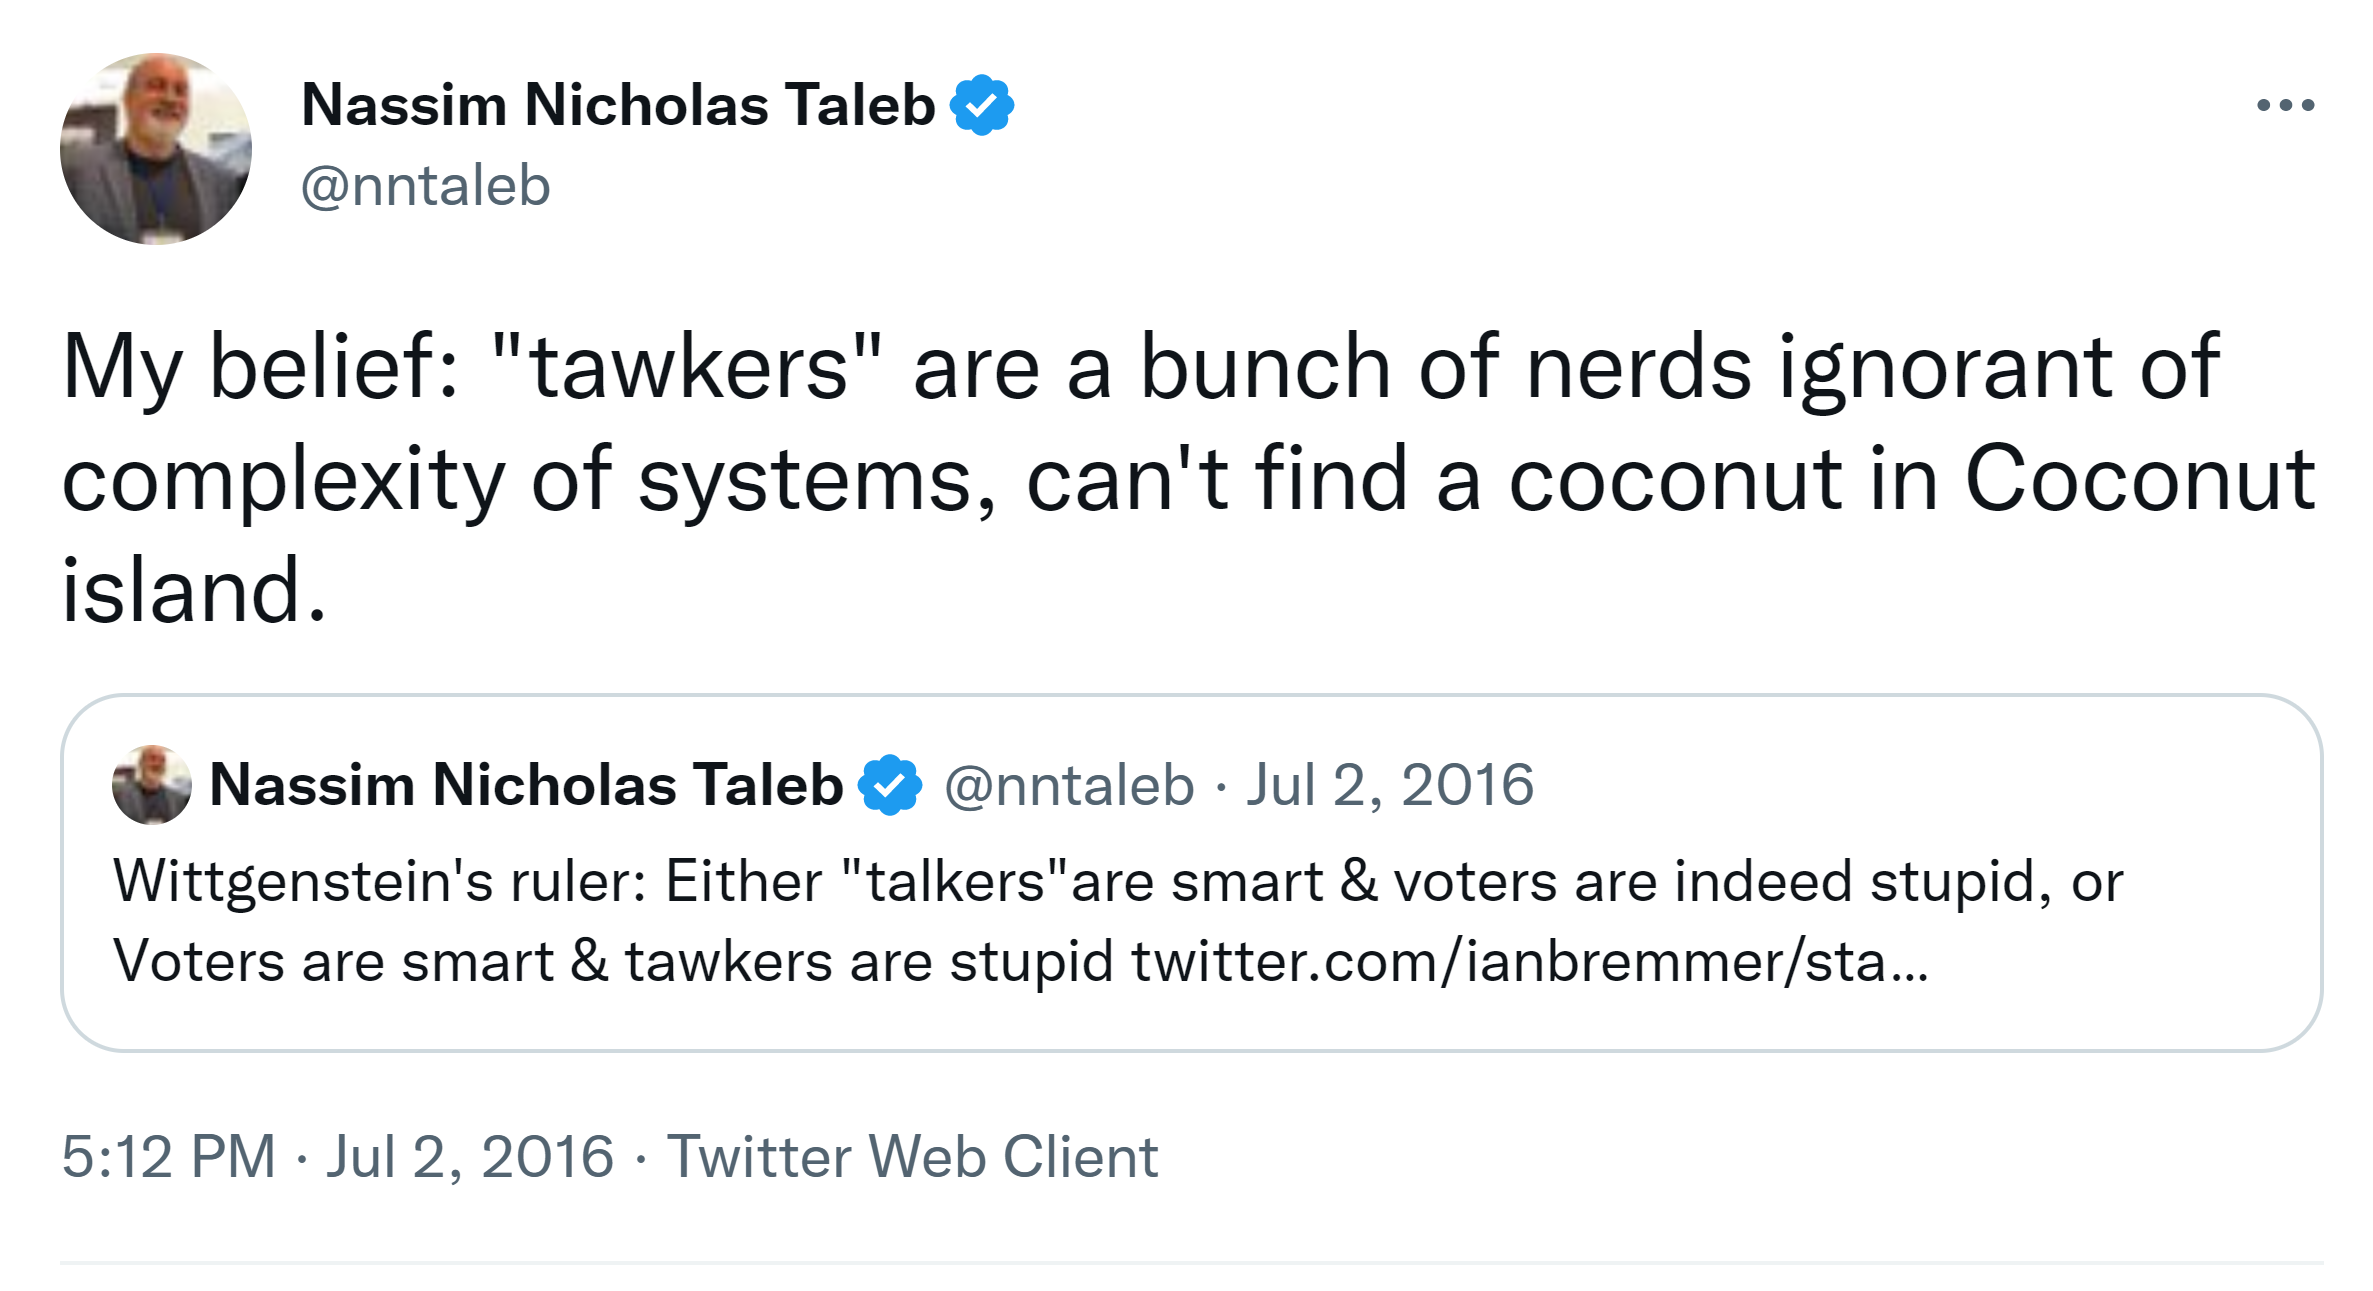
Task: Click the @nntaleb handle in quoted tweet
Action: 1069,785
